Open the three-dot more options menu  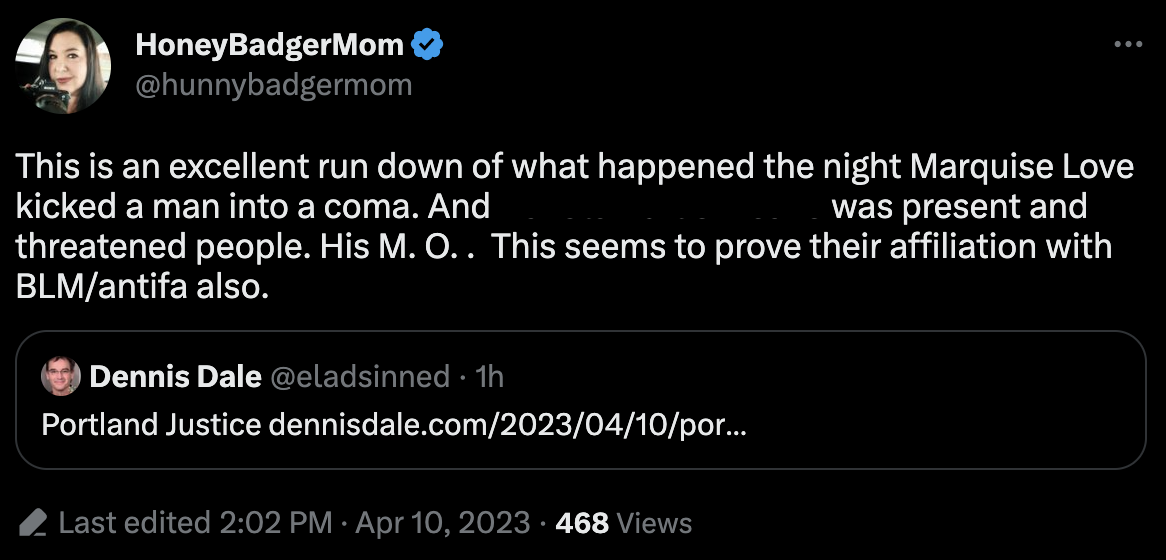(x=1127, y=45)
